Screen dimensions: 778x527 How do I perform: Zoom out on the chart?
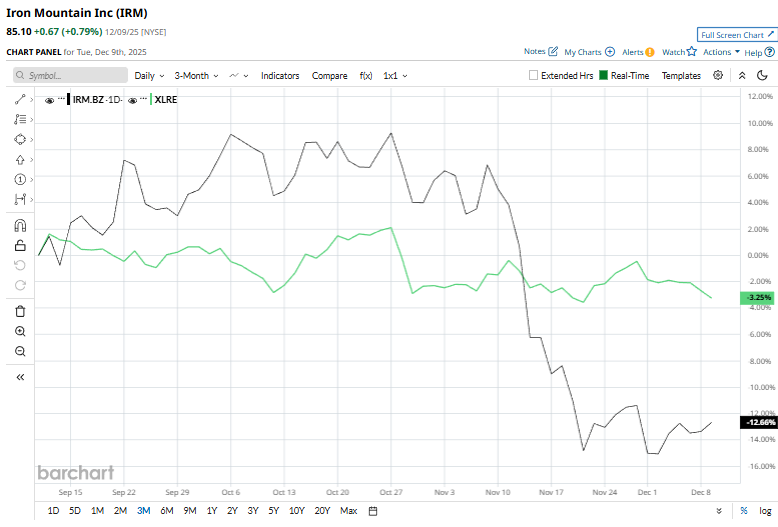[x=20, y=351]
